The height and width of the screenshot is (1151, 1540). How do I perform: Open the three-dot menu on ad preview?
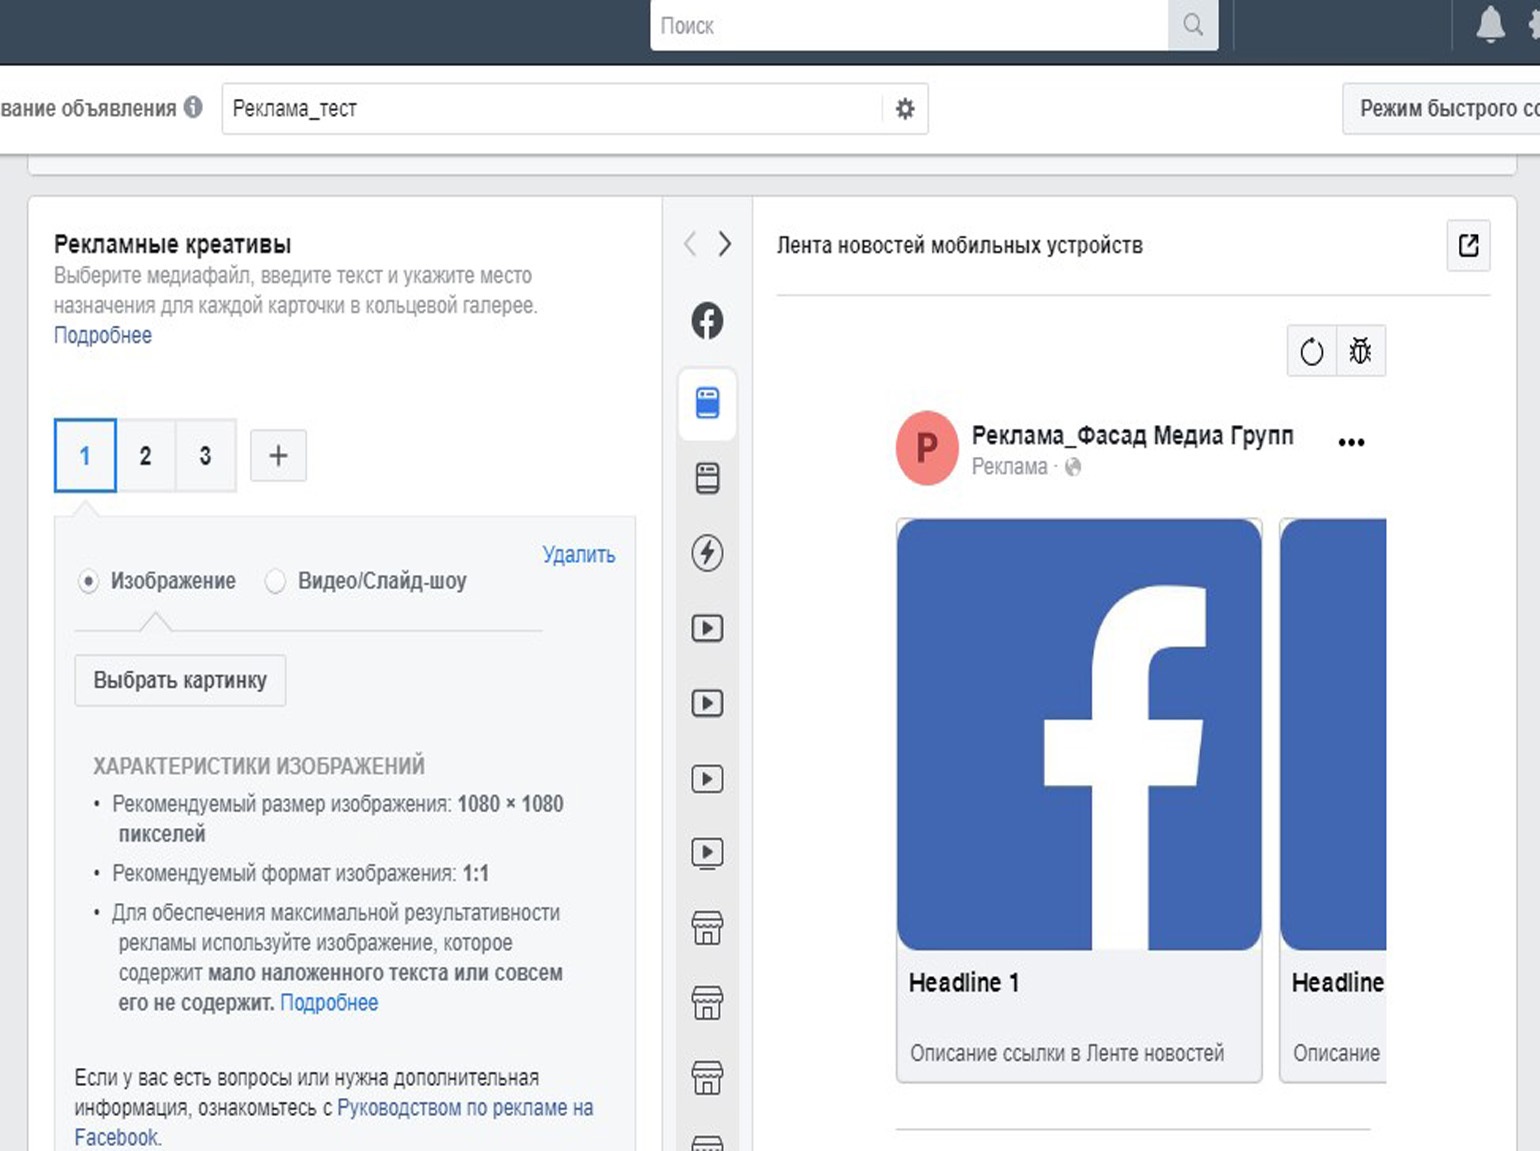click(1351, 442)
